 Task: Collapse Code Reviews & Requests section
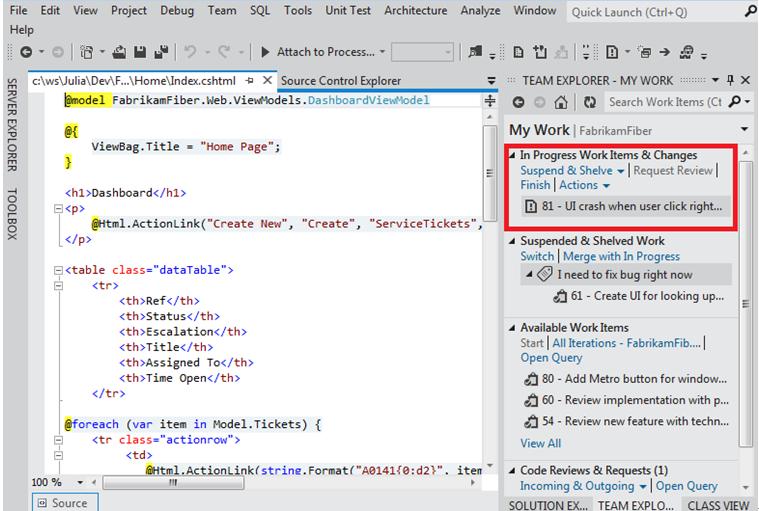[513, 470]
